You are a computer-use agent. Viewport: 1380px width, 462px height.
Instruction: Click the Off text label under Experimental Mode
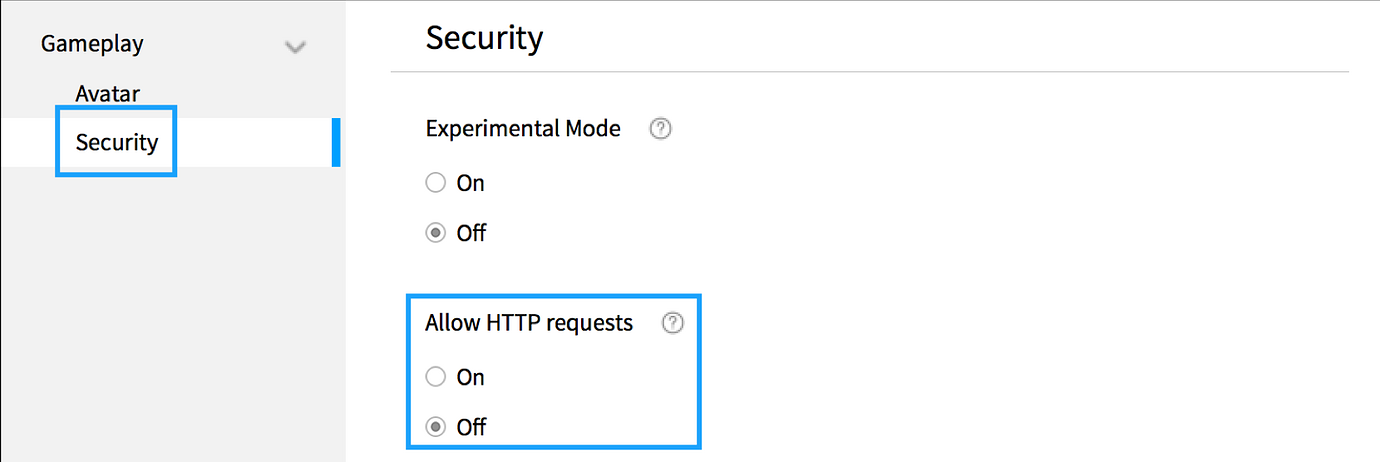tap(471, 233)
